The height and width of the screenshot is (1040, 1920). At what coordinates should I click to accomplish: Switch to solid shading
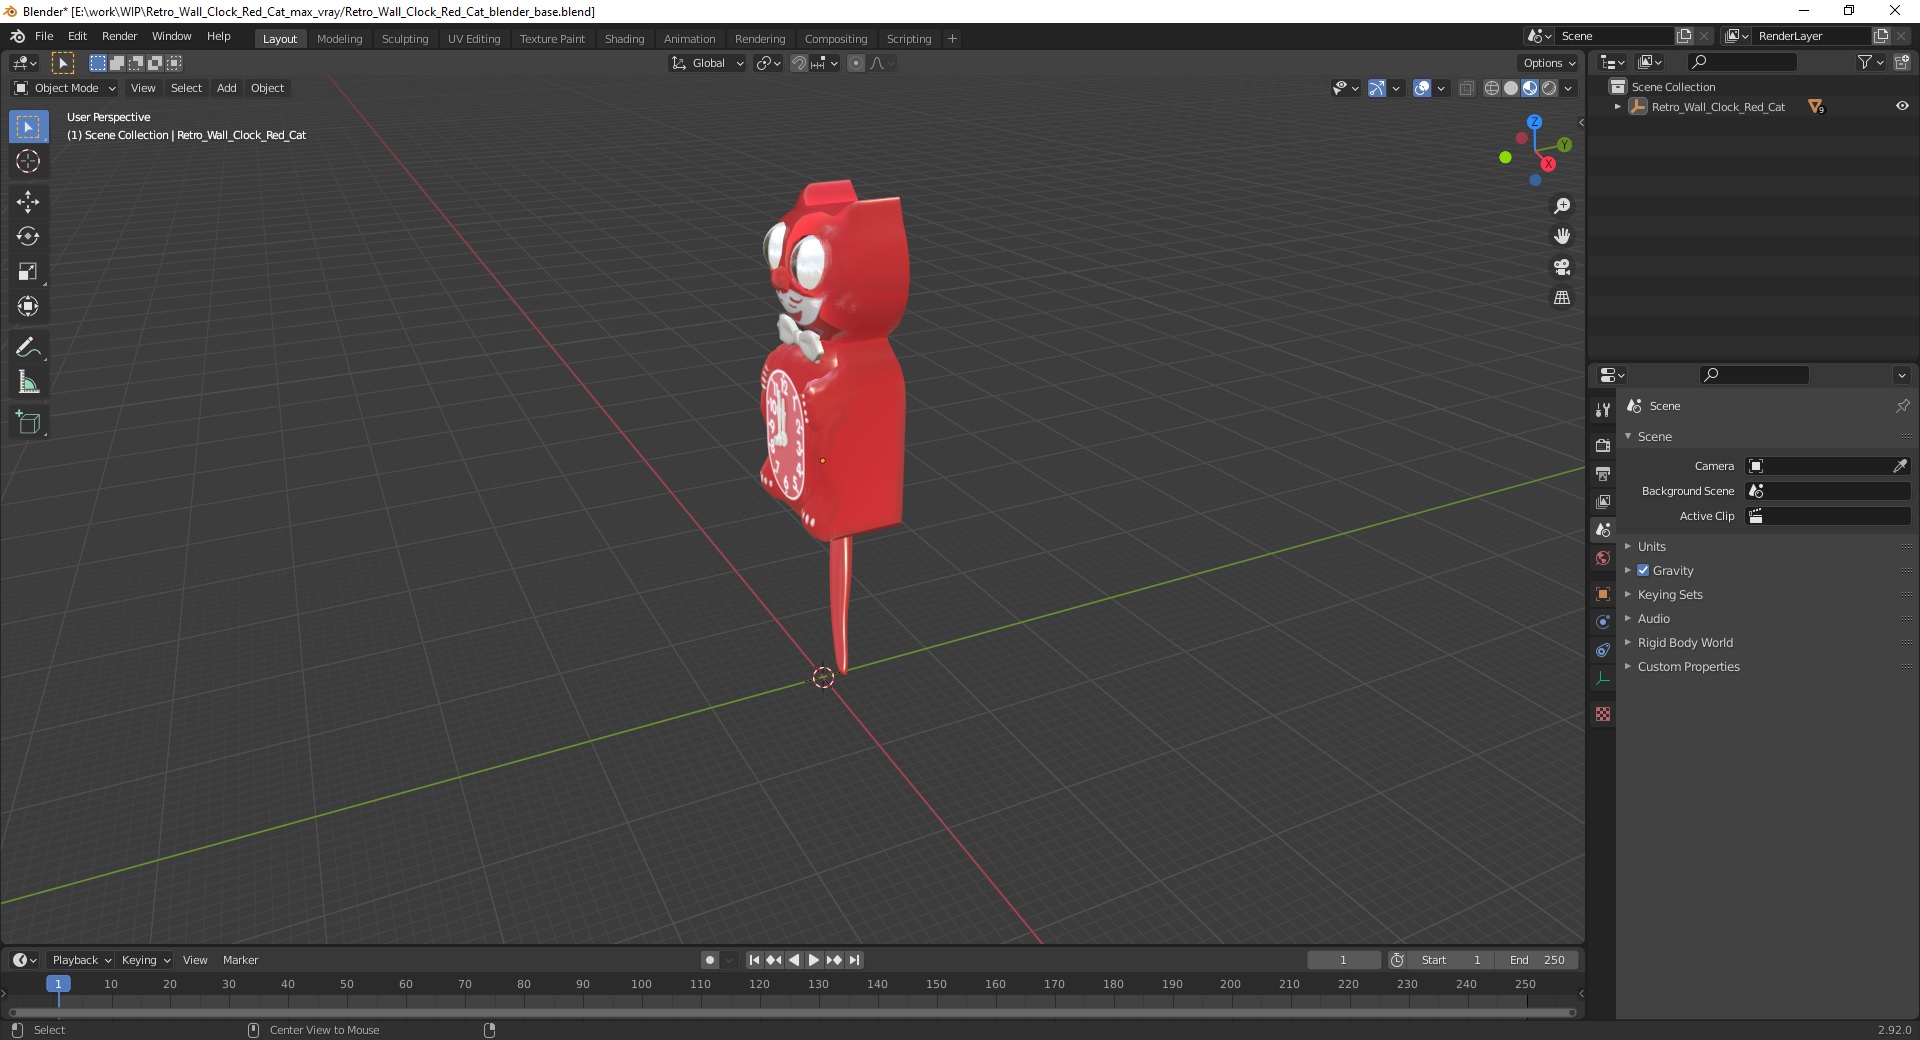point(1511,88)
